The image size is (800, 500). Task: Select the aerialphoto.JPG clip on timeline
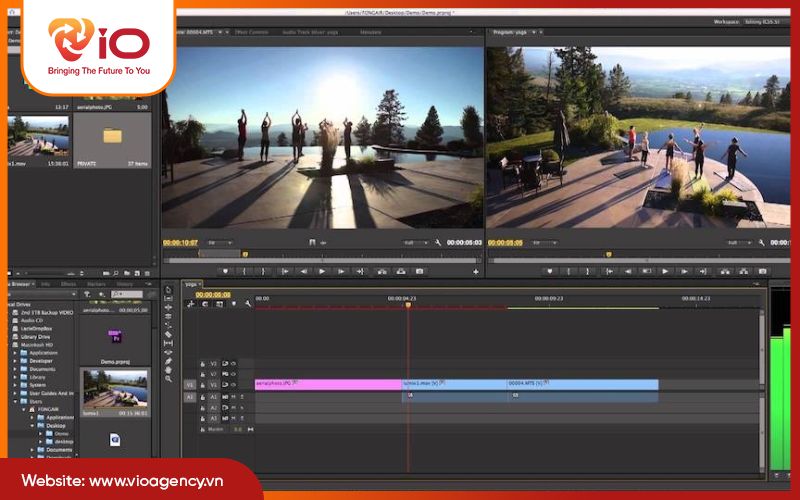click(x=328, y=385)
